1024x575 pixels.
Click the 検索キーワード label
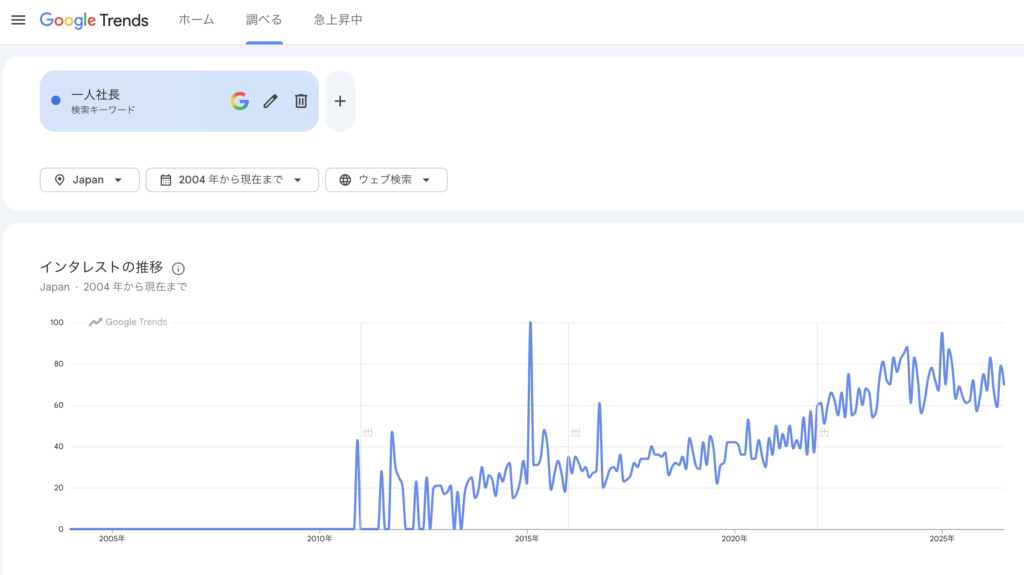coord(103,110)
